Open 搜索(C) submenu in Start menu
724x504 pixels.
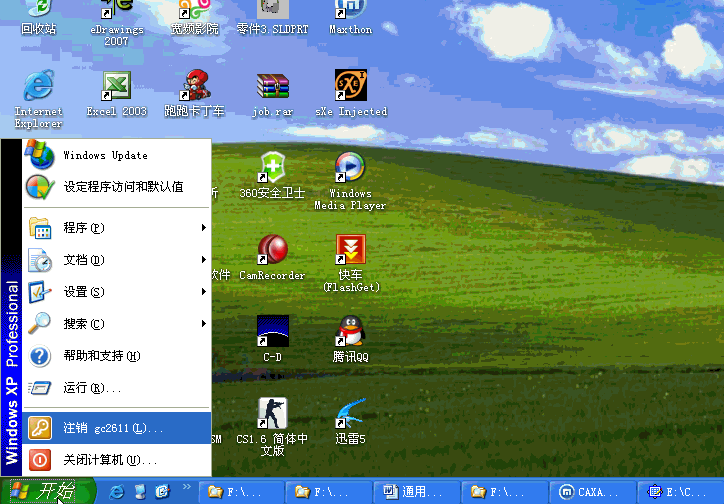[117, 324]
